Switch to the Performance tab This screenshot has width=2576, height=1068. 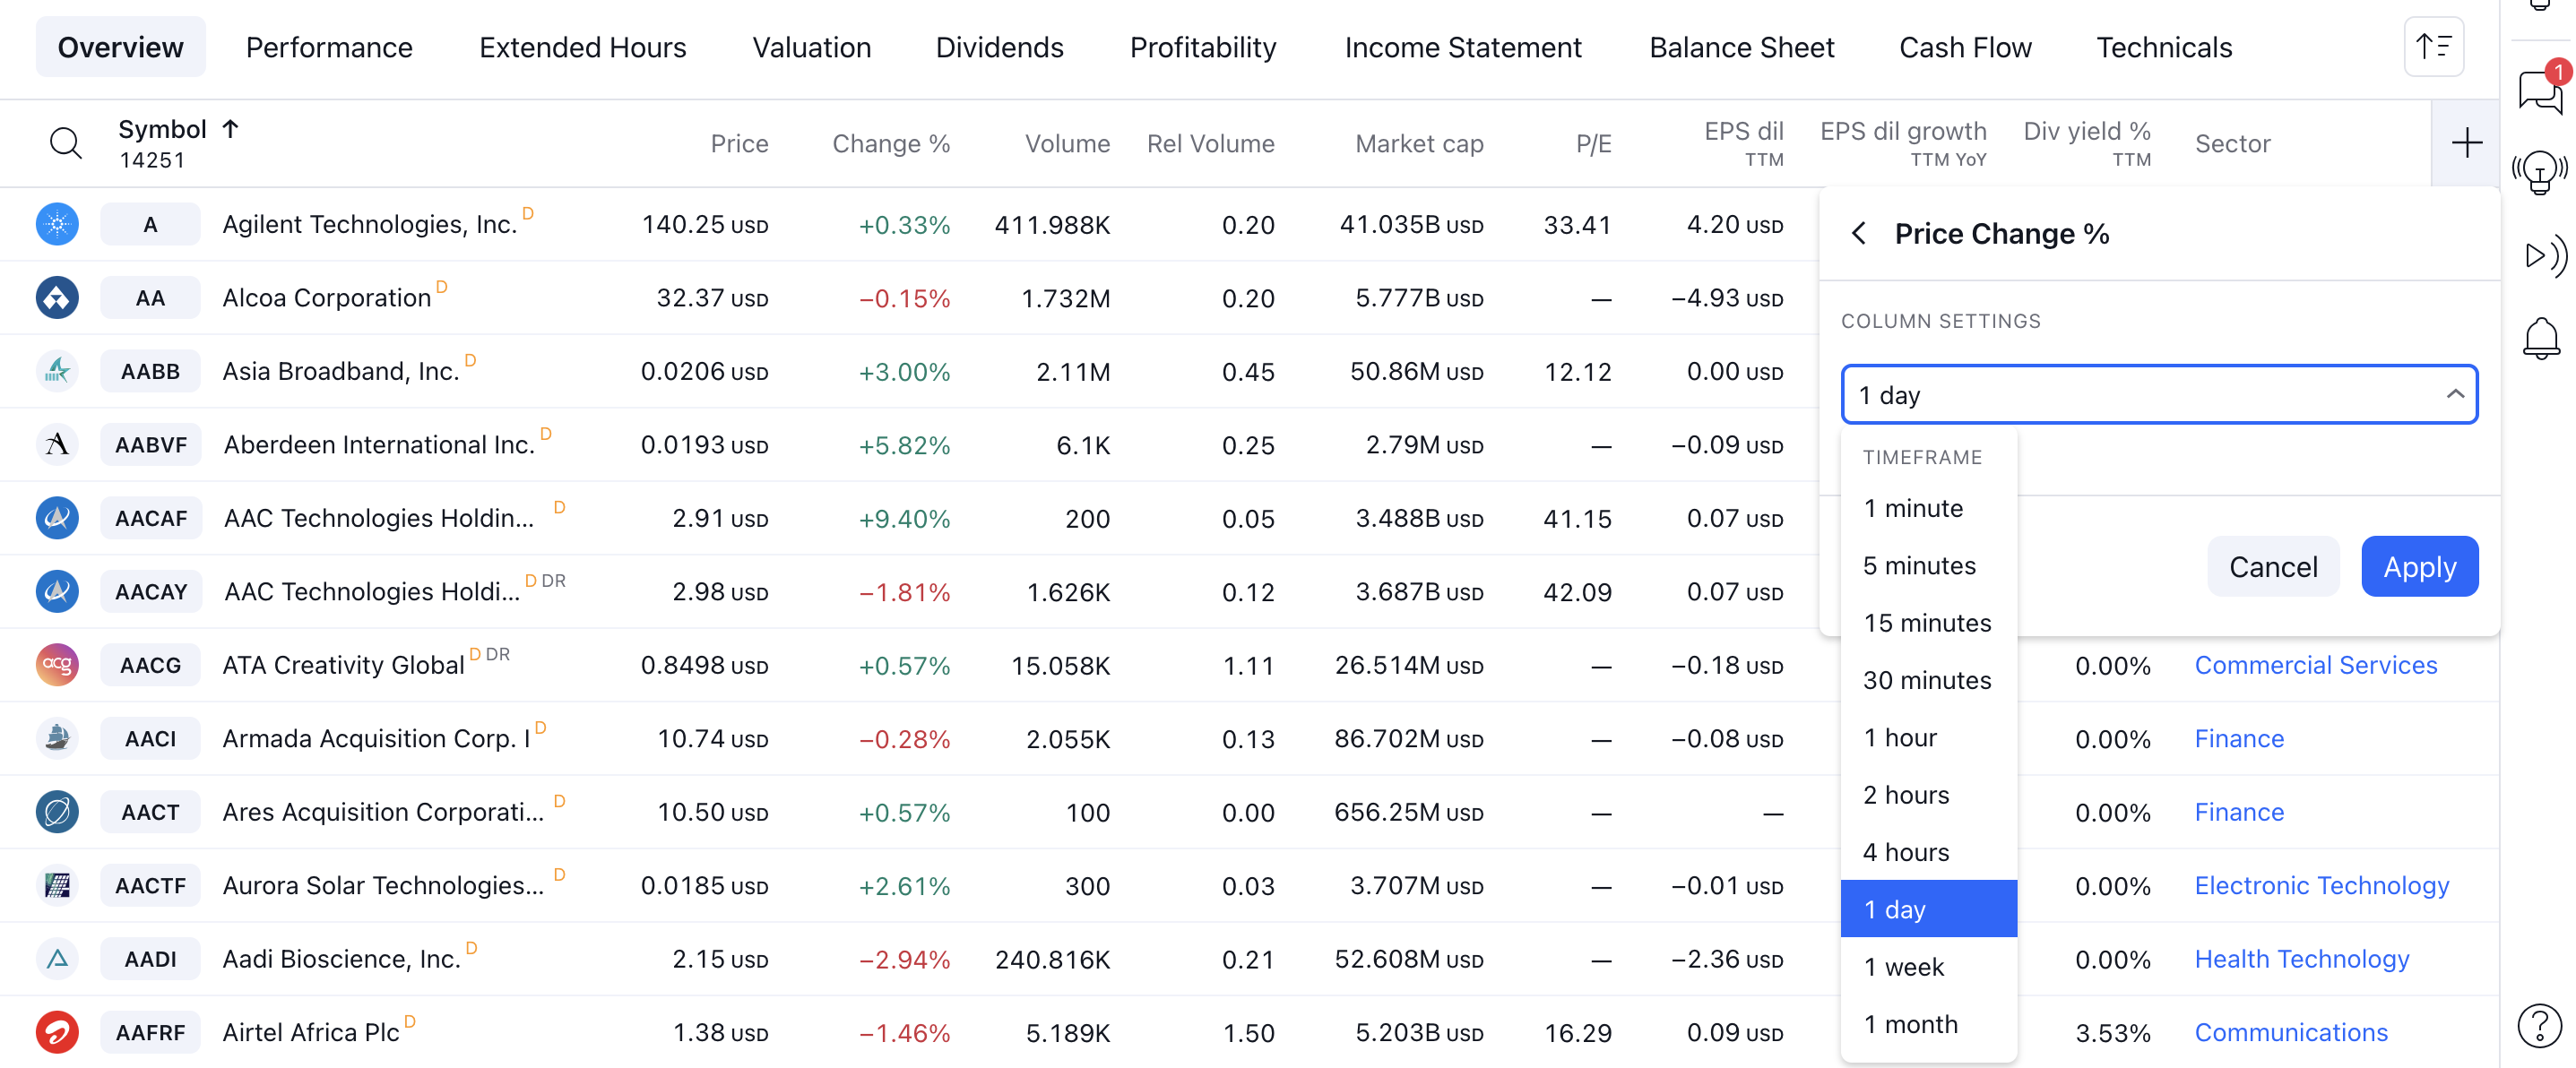pos(329,47)
